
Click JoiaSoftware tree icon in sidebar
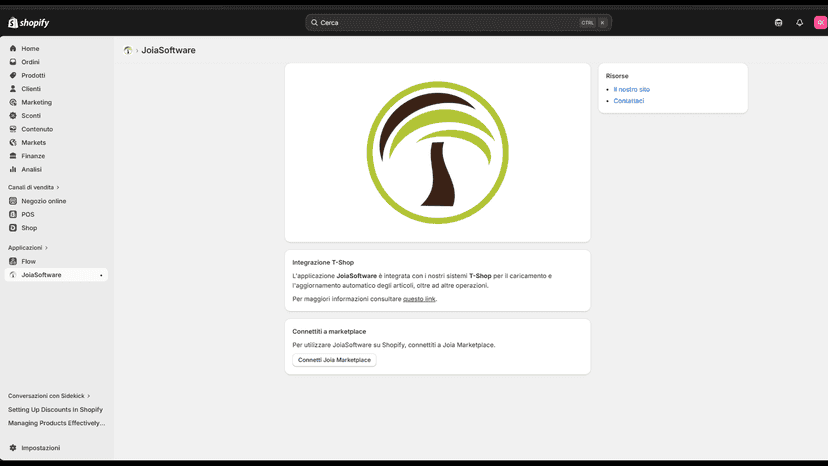click(x=13, y=275)
